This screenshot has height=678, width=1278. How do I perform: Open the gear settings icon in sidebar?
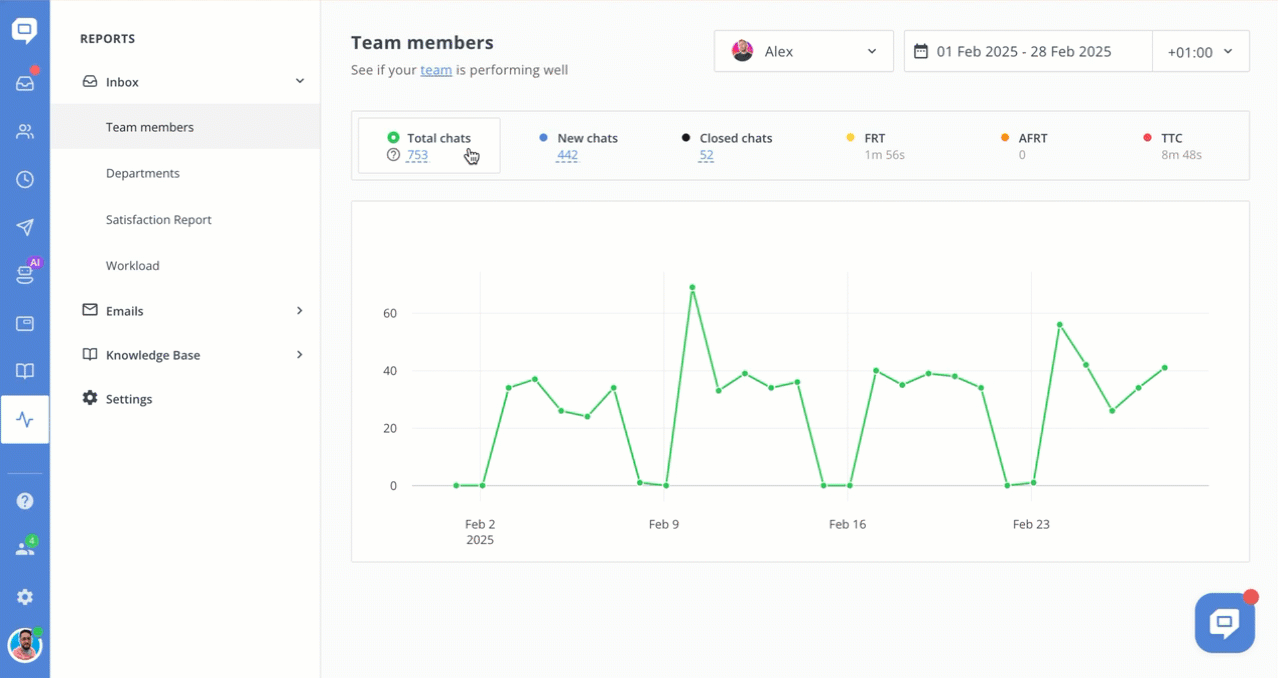point(25,597)
